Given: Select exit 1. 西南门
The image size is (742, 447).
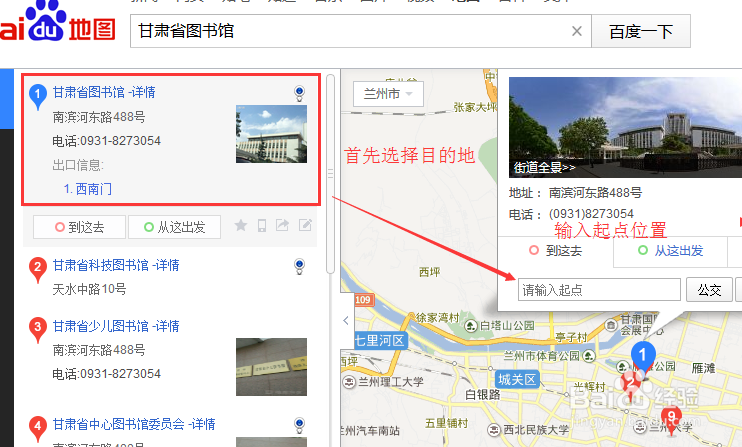Looking at the screenshot, I should pos(88,189).
